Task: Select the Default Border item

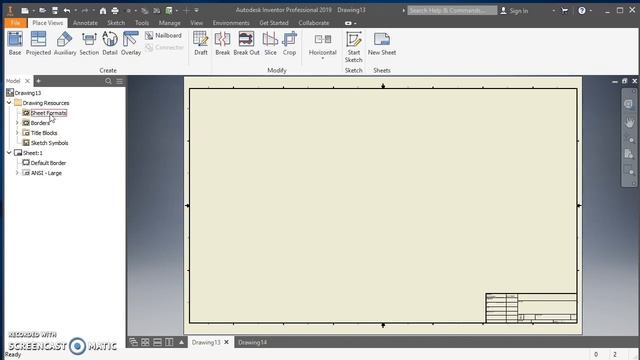Action: pos(48,163)
